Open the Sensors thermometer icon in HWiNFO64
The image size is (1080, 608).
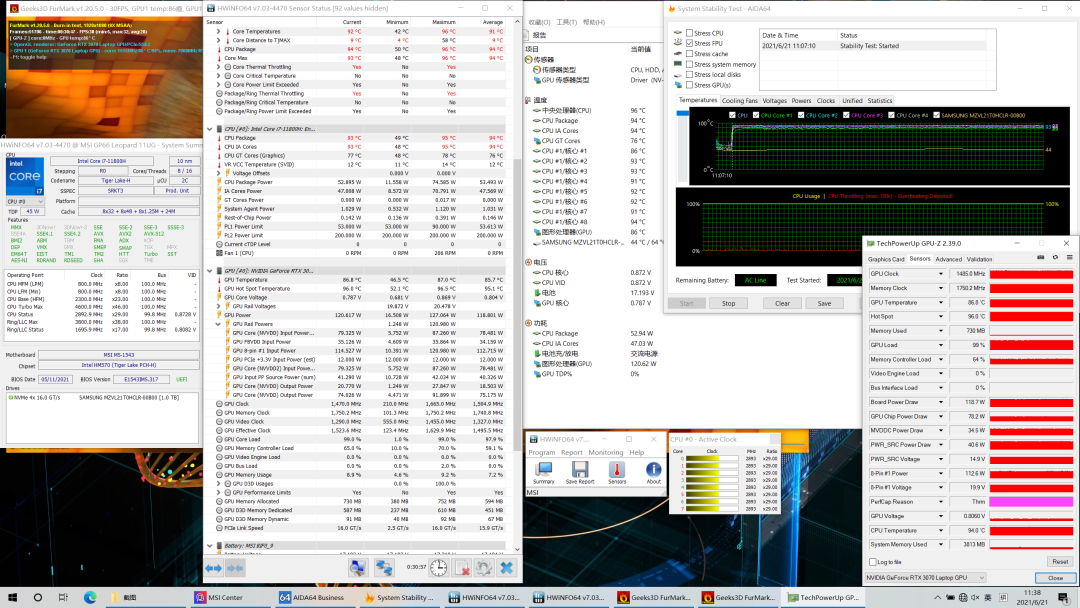(617, 469)
